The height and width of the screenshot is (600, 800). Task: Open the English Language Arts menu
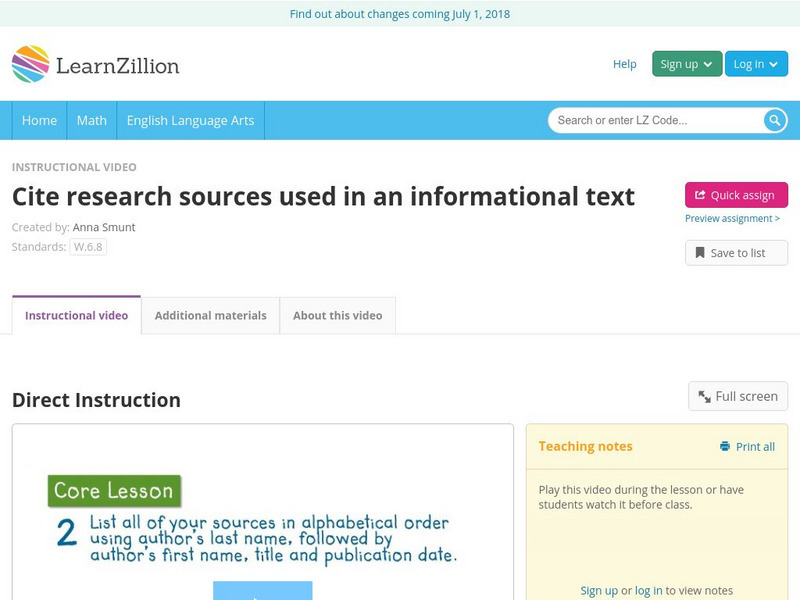[x=190, y=120]
